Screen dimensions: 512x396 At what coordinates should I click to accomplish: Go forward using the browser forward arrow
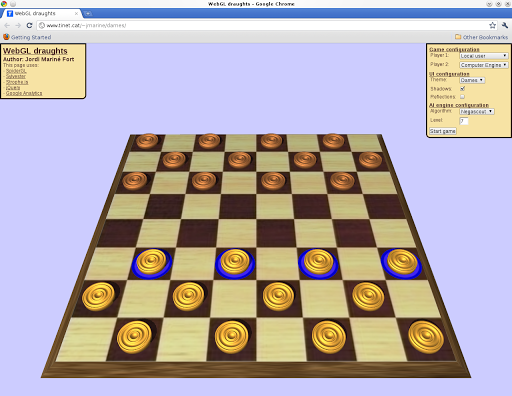point(18,25)
